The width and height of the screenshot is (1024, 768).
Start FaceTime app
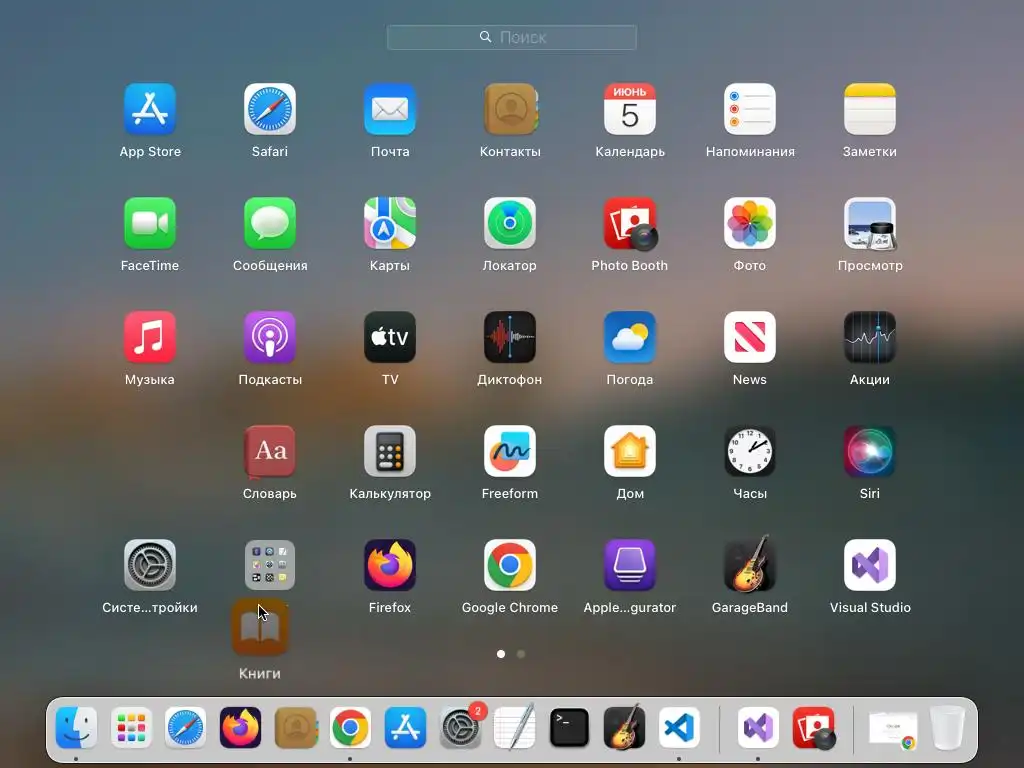[x=150, y=223]
